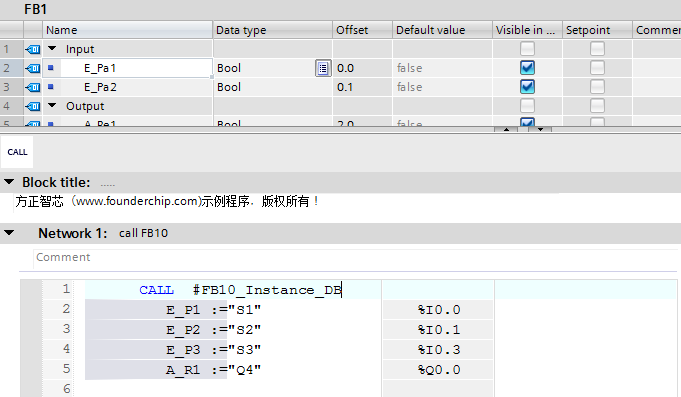Click code line E_P2 :="S2"
Image resolution: width=681 pixels, height=397 pixels.
tap(213, 330)
